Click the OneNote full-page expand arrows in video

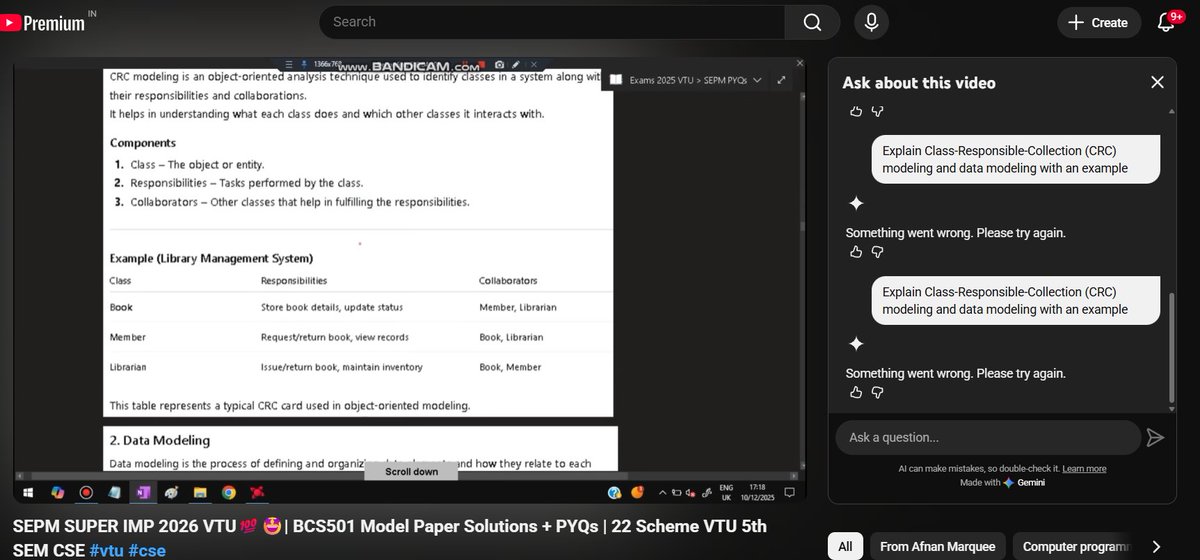coord(781,80)
